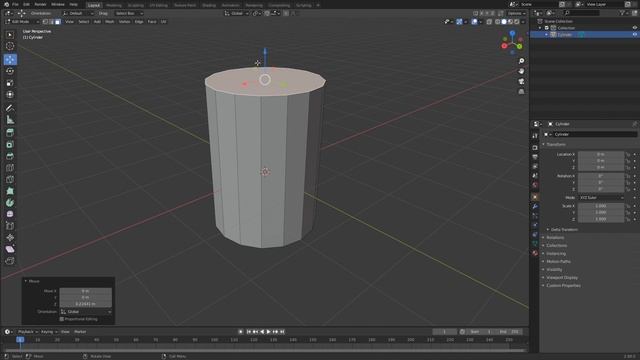Image resolution: width=640 pixels, height=360 pixels.
Task: Expand the Viewport Display panel
Action: (562, 278)
